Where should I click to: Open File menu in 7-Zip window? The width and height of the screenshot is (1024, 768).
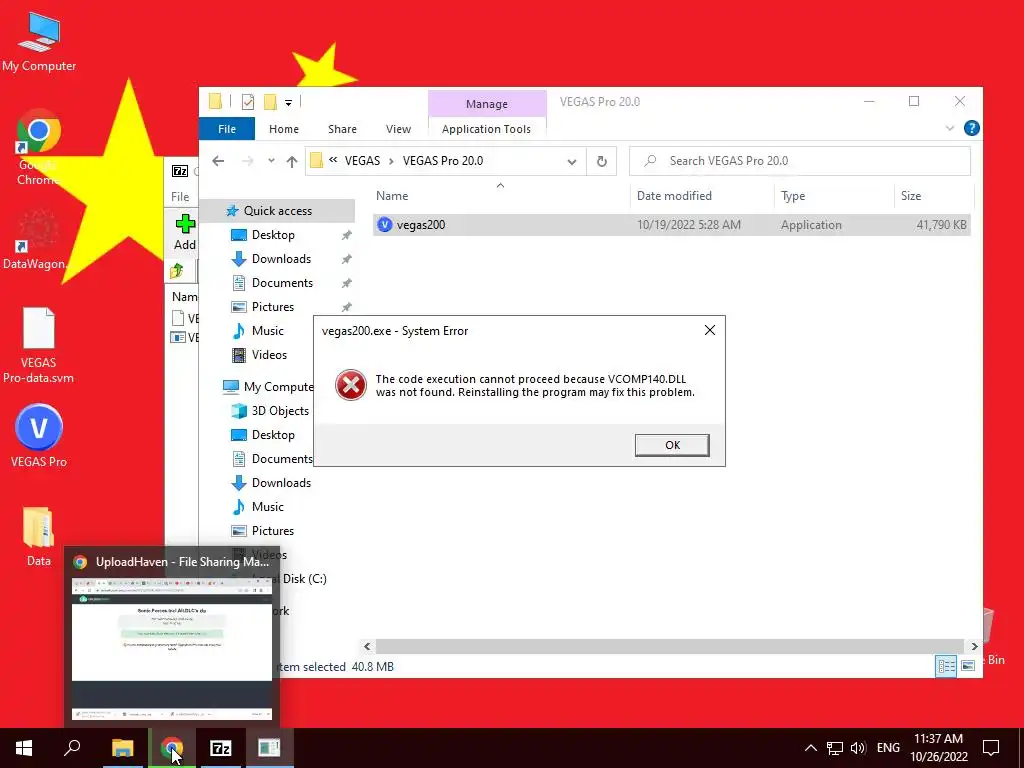point(180,197)
